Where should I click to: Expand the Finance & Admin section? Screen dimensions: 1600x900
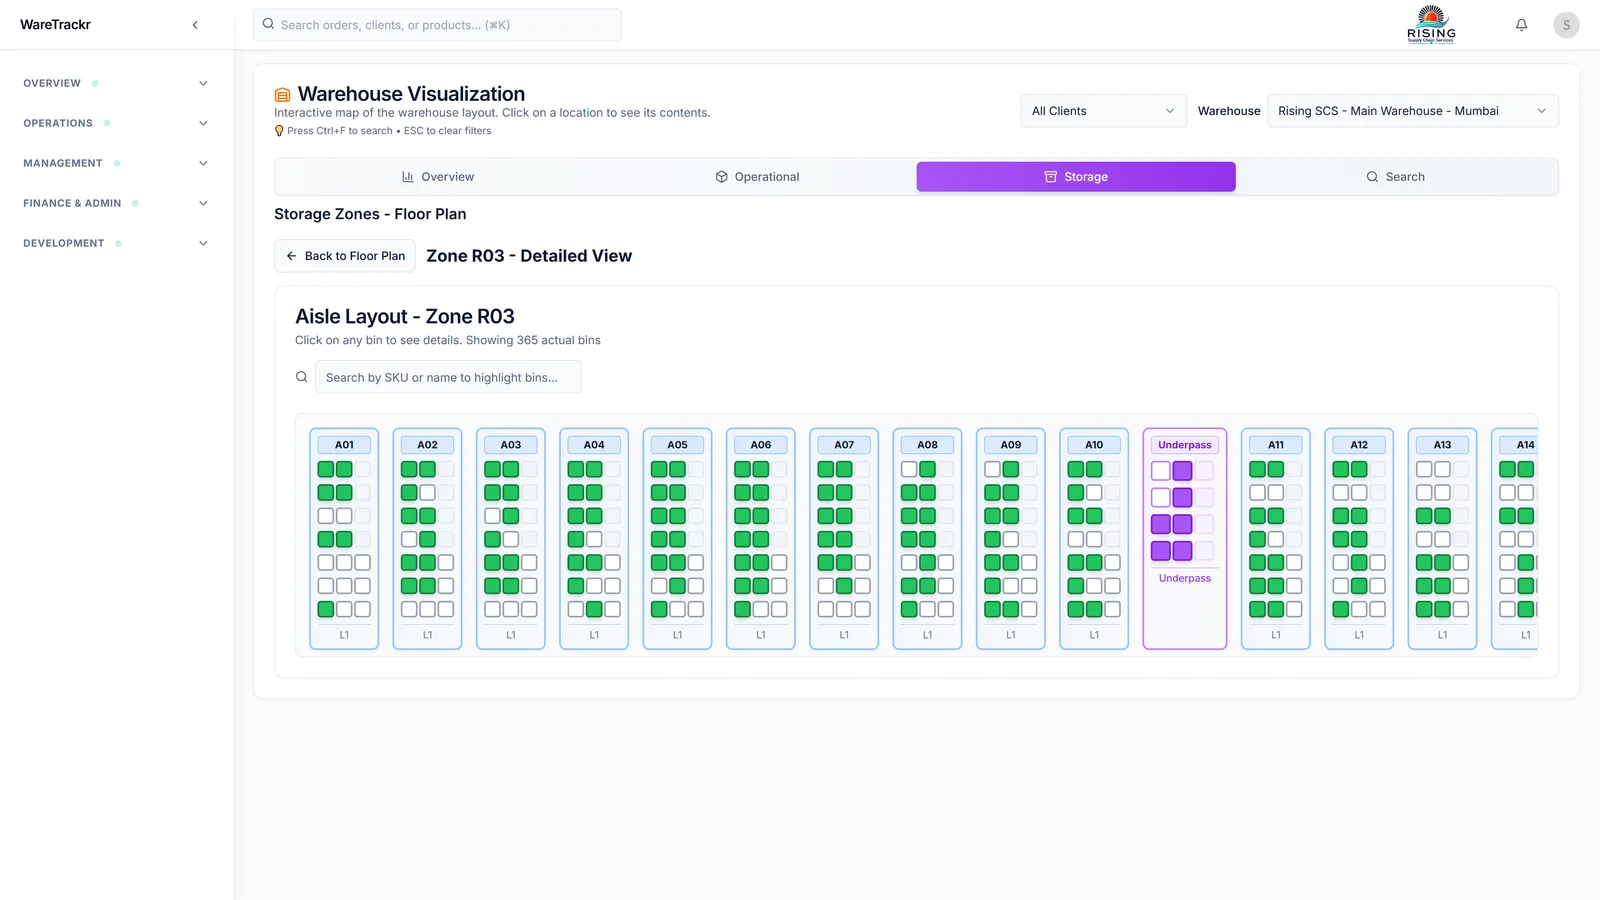pyautogui.click(x=116, y=203)
